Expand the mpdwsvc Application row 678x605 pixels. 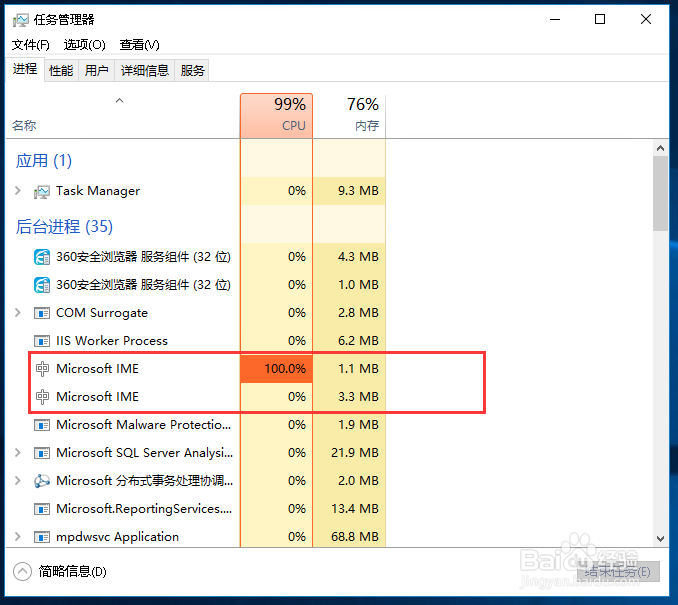point(18,537)
